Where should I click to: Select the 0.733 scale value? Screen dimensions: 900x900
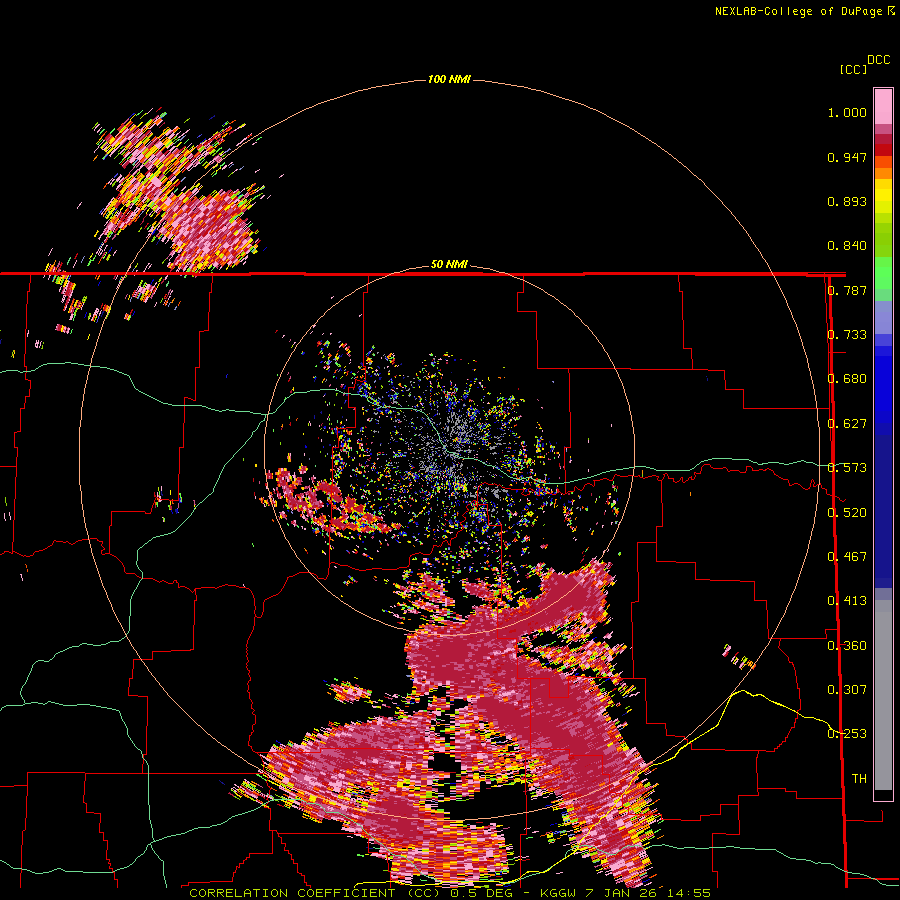tap(847, 335)
